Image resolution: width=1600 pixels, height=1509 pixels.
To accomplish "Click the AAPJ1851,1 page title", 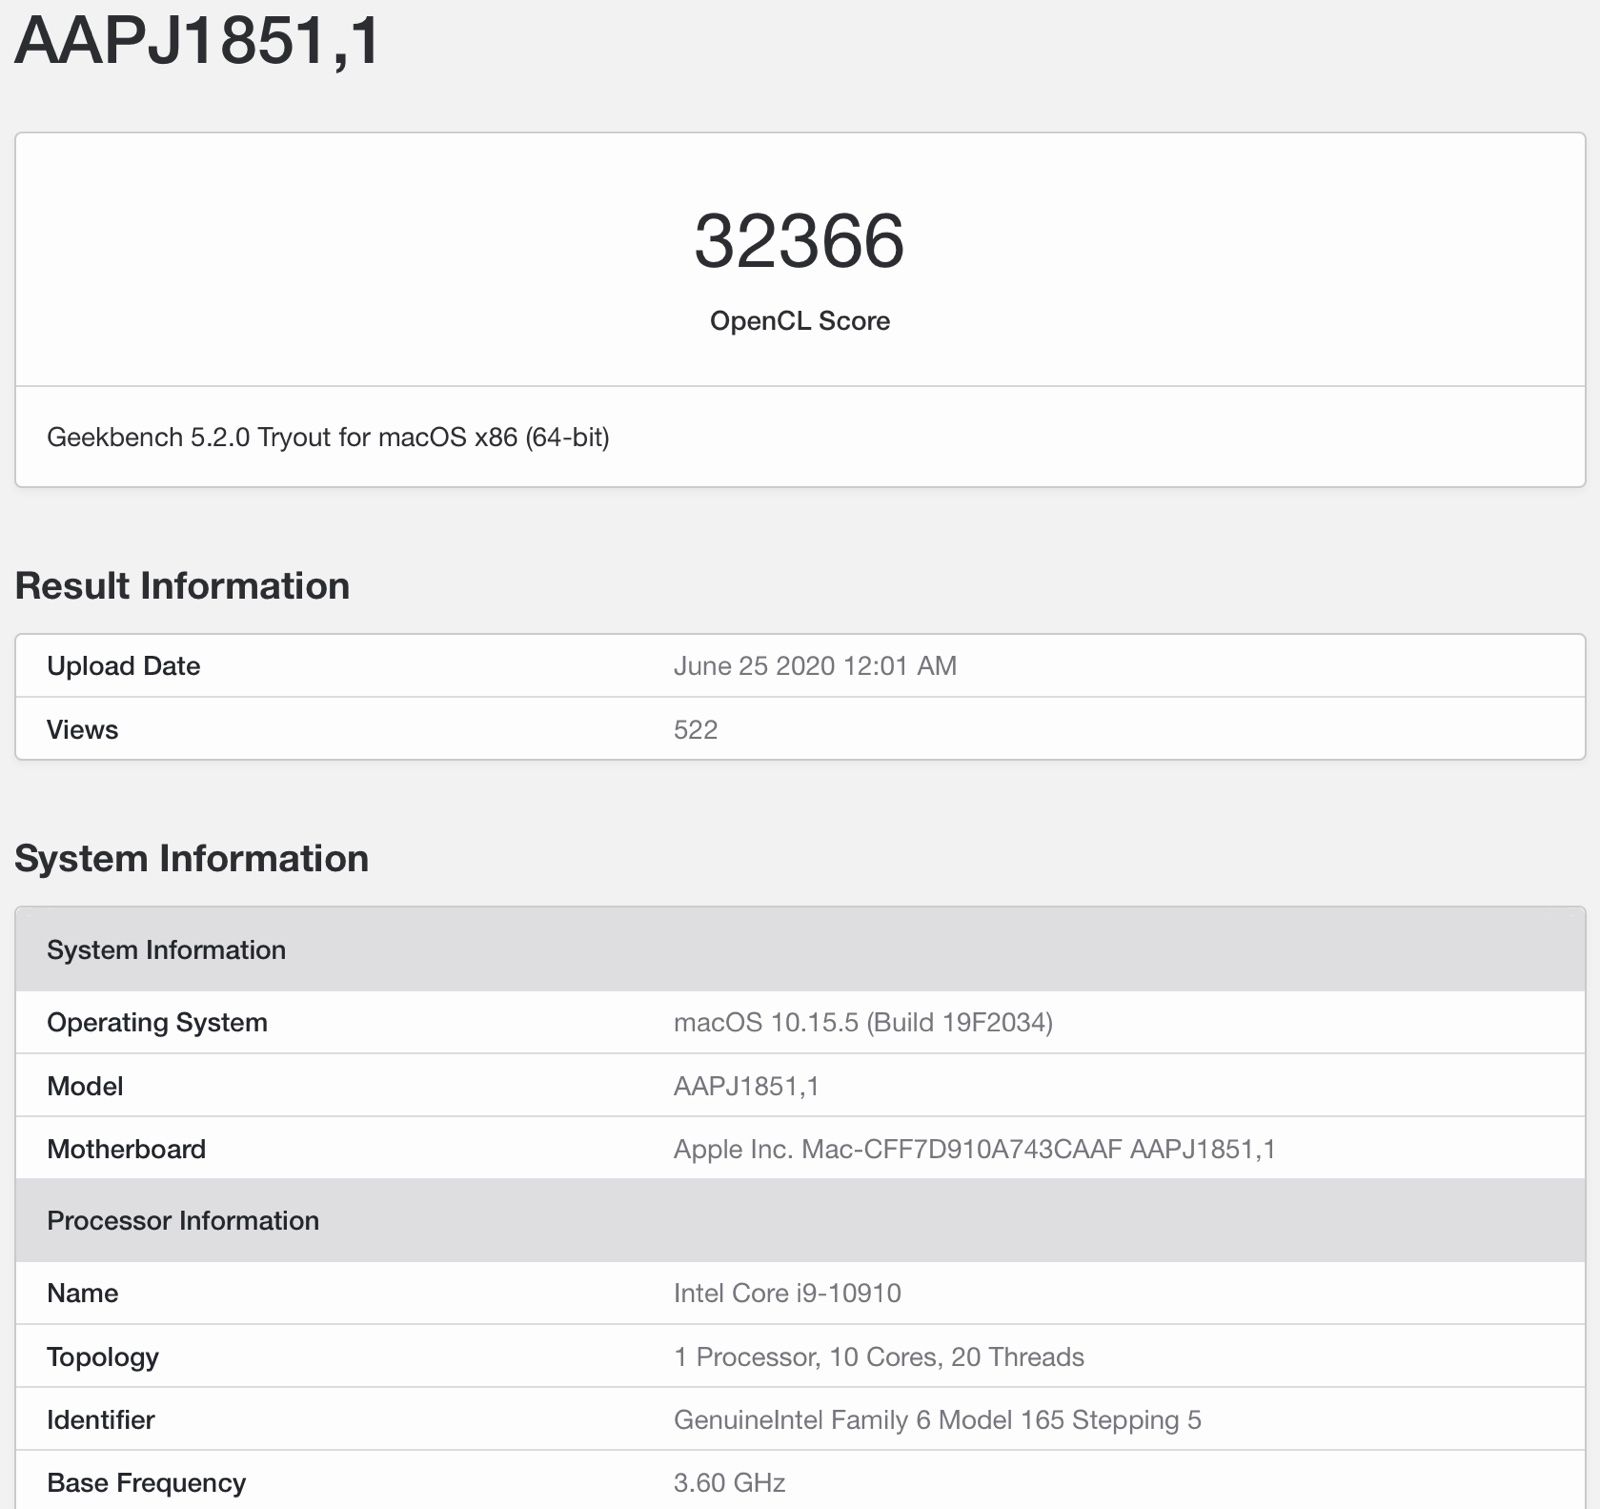I will pyautogui.click(x=200, y=42).
